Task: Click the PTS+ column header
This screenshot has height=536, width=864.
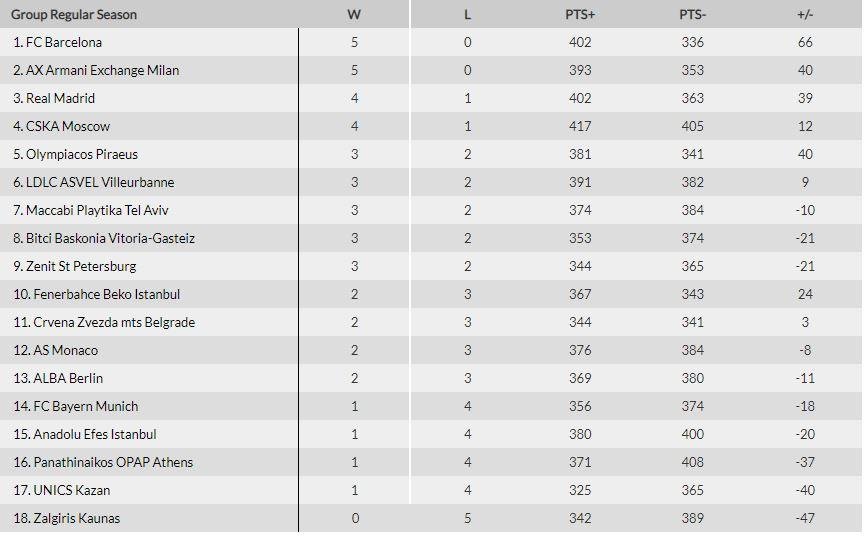Action: [580, 15]
